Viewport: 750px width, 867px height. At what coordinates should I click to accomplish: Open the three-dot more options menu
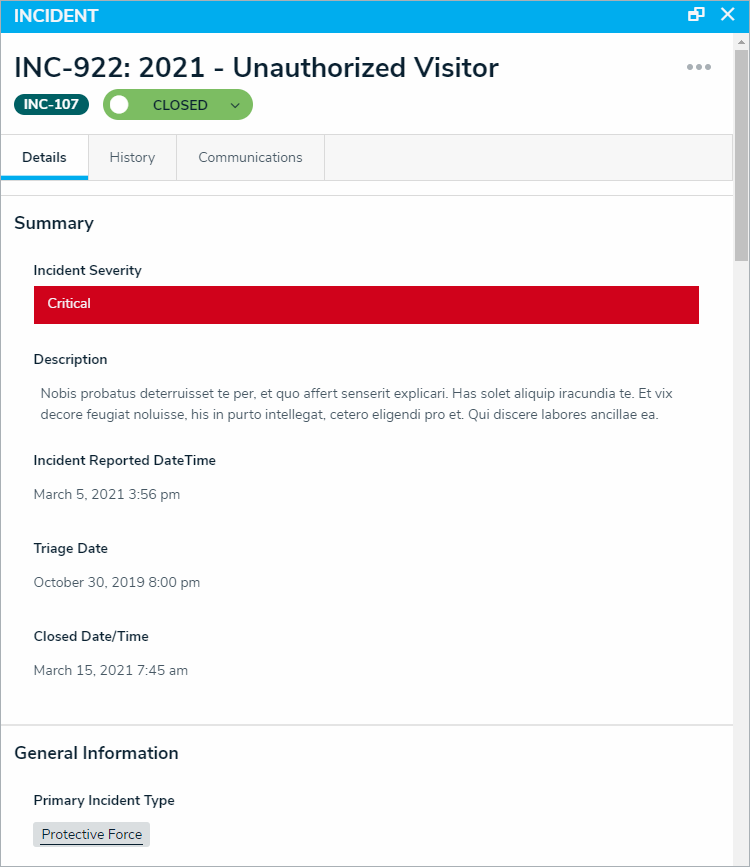pos(699,67)
